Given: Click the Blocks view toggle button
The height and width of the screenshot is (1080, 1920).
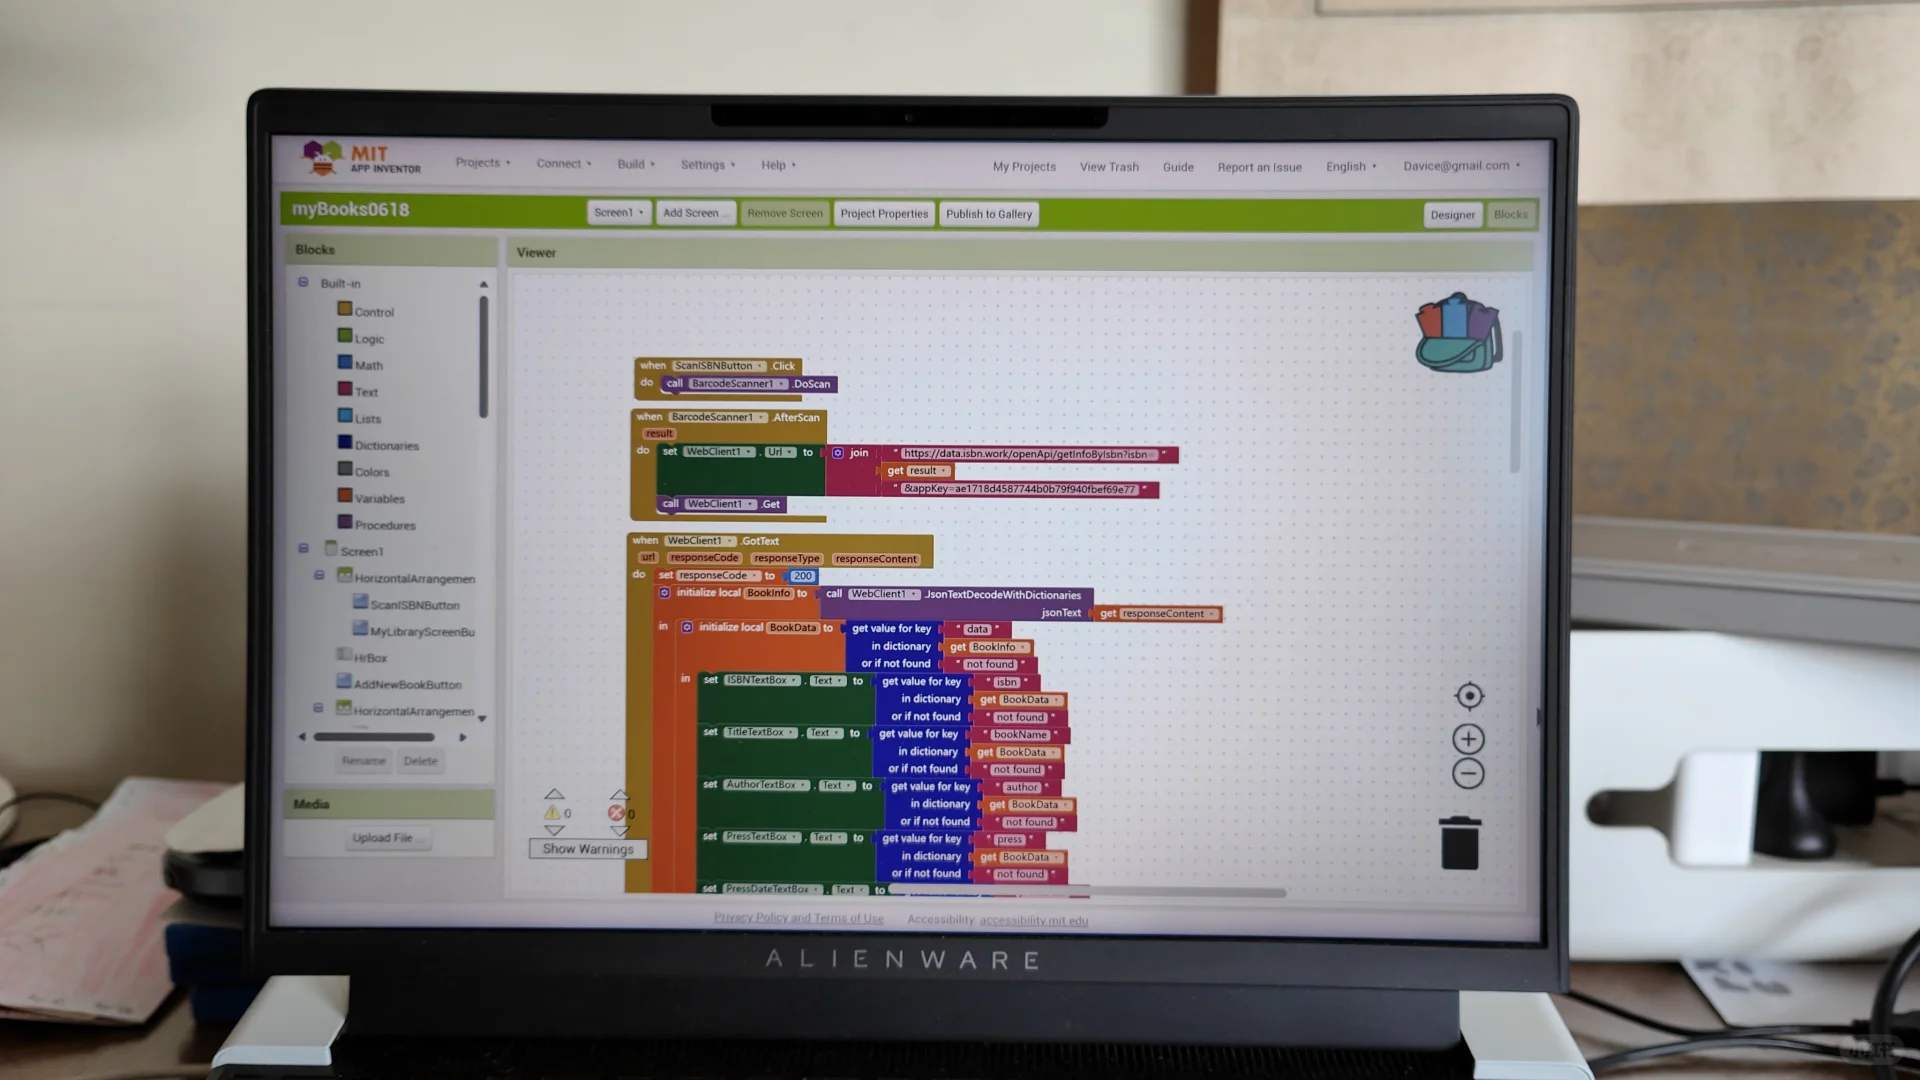Looking at the screenshot, I should (x=1509, y=214).
